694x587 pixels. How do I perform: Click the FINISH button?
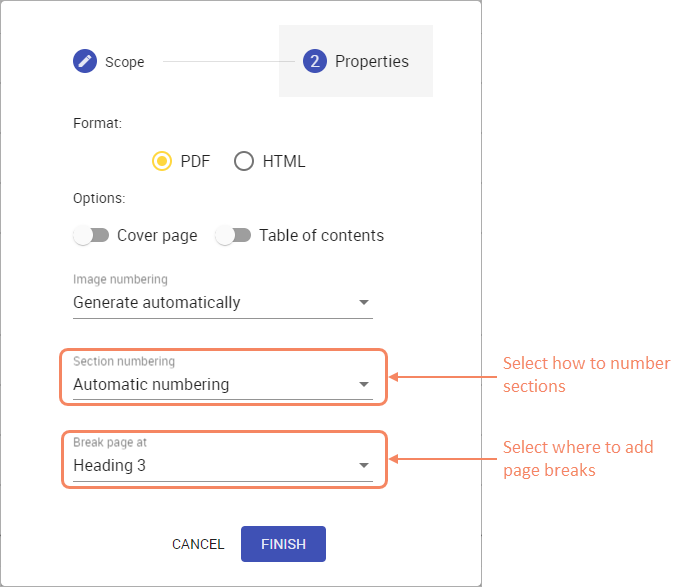[x=283, y=544]
